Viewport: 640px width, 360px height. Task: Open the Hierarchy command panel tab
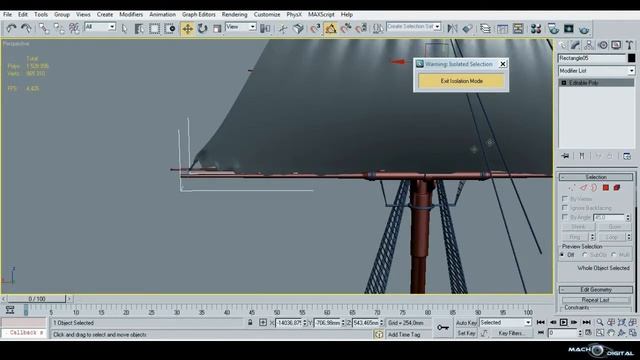589,45
